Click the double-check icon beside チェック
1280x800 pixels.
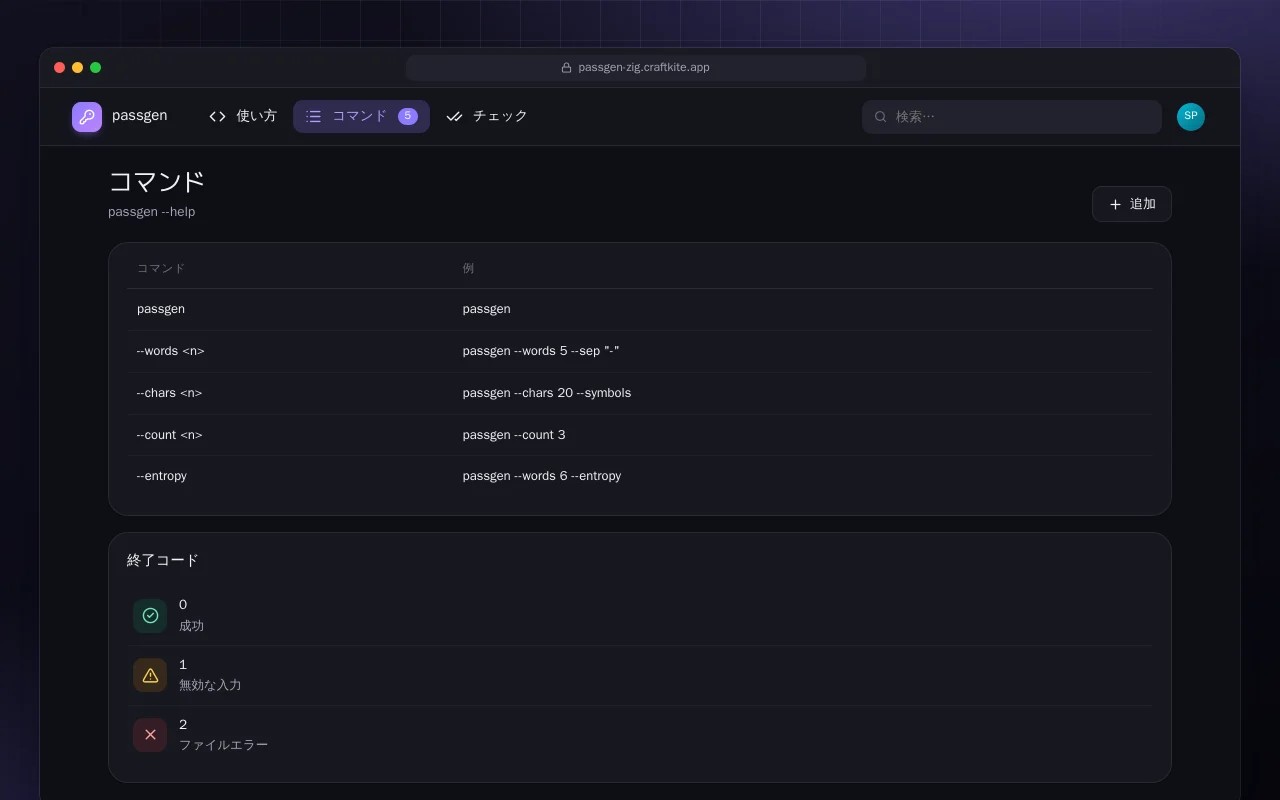pos(454,117)
